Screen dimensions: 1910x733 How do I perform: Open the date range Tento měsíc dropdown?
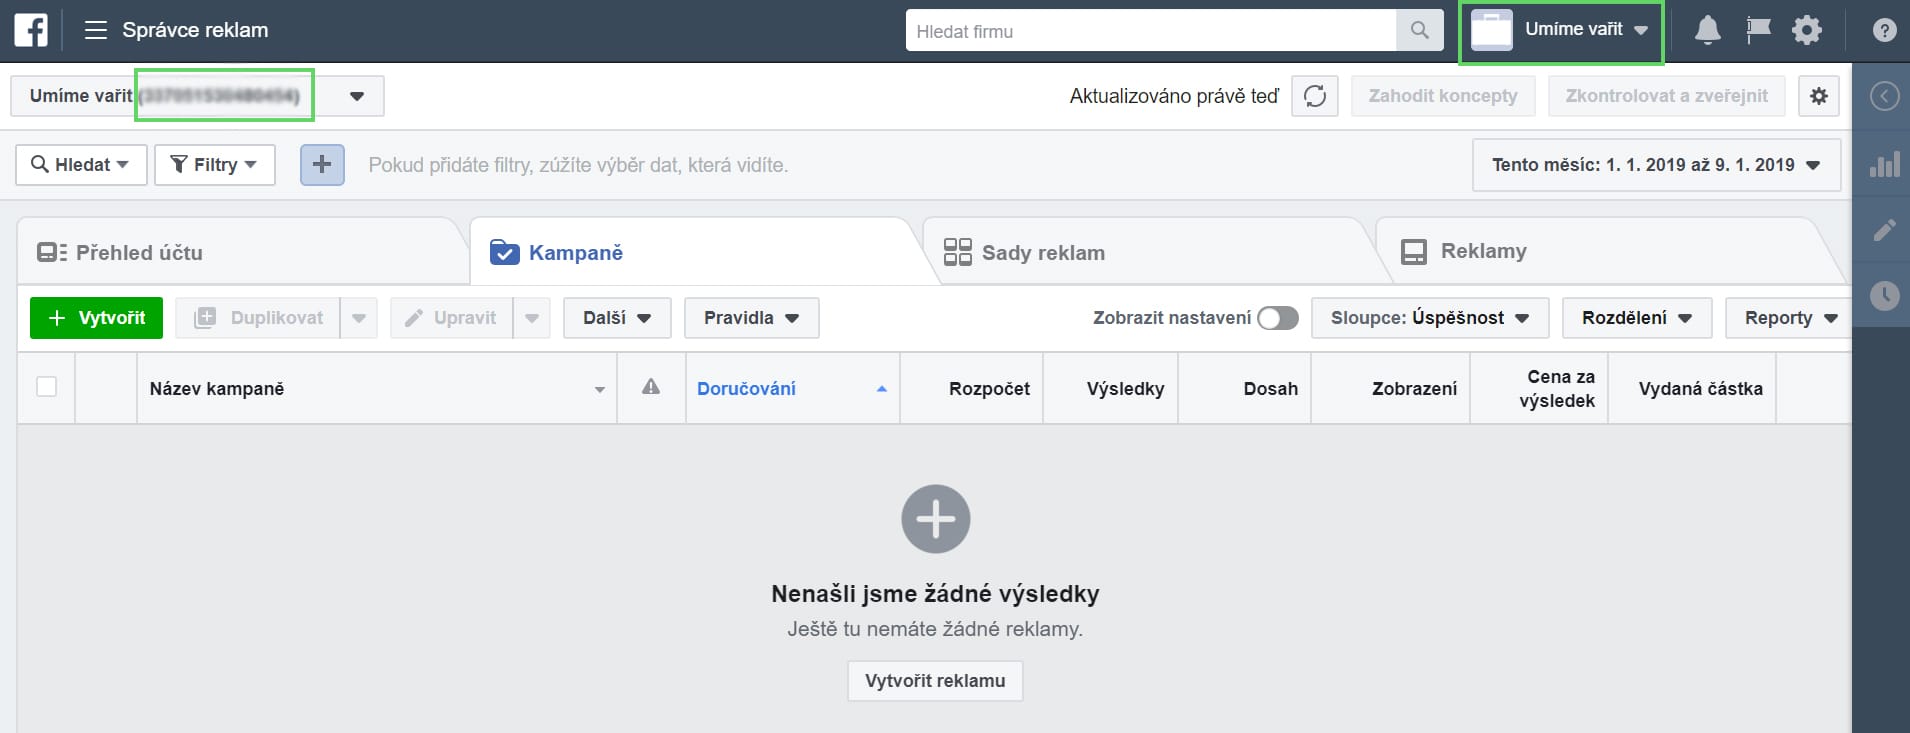pos(1655,165)
